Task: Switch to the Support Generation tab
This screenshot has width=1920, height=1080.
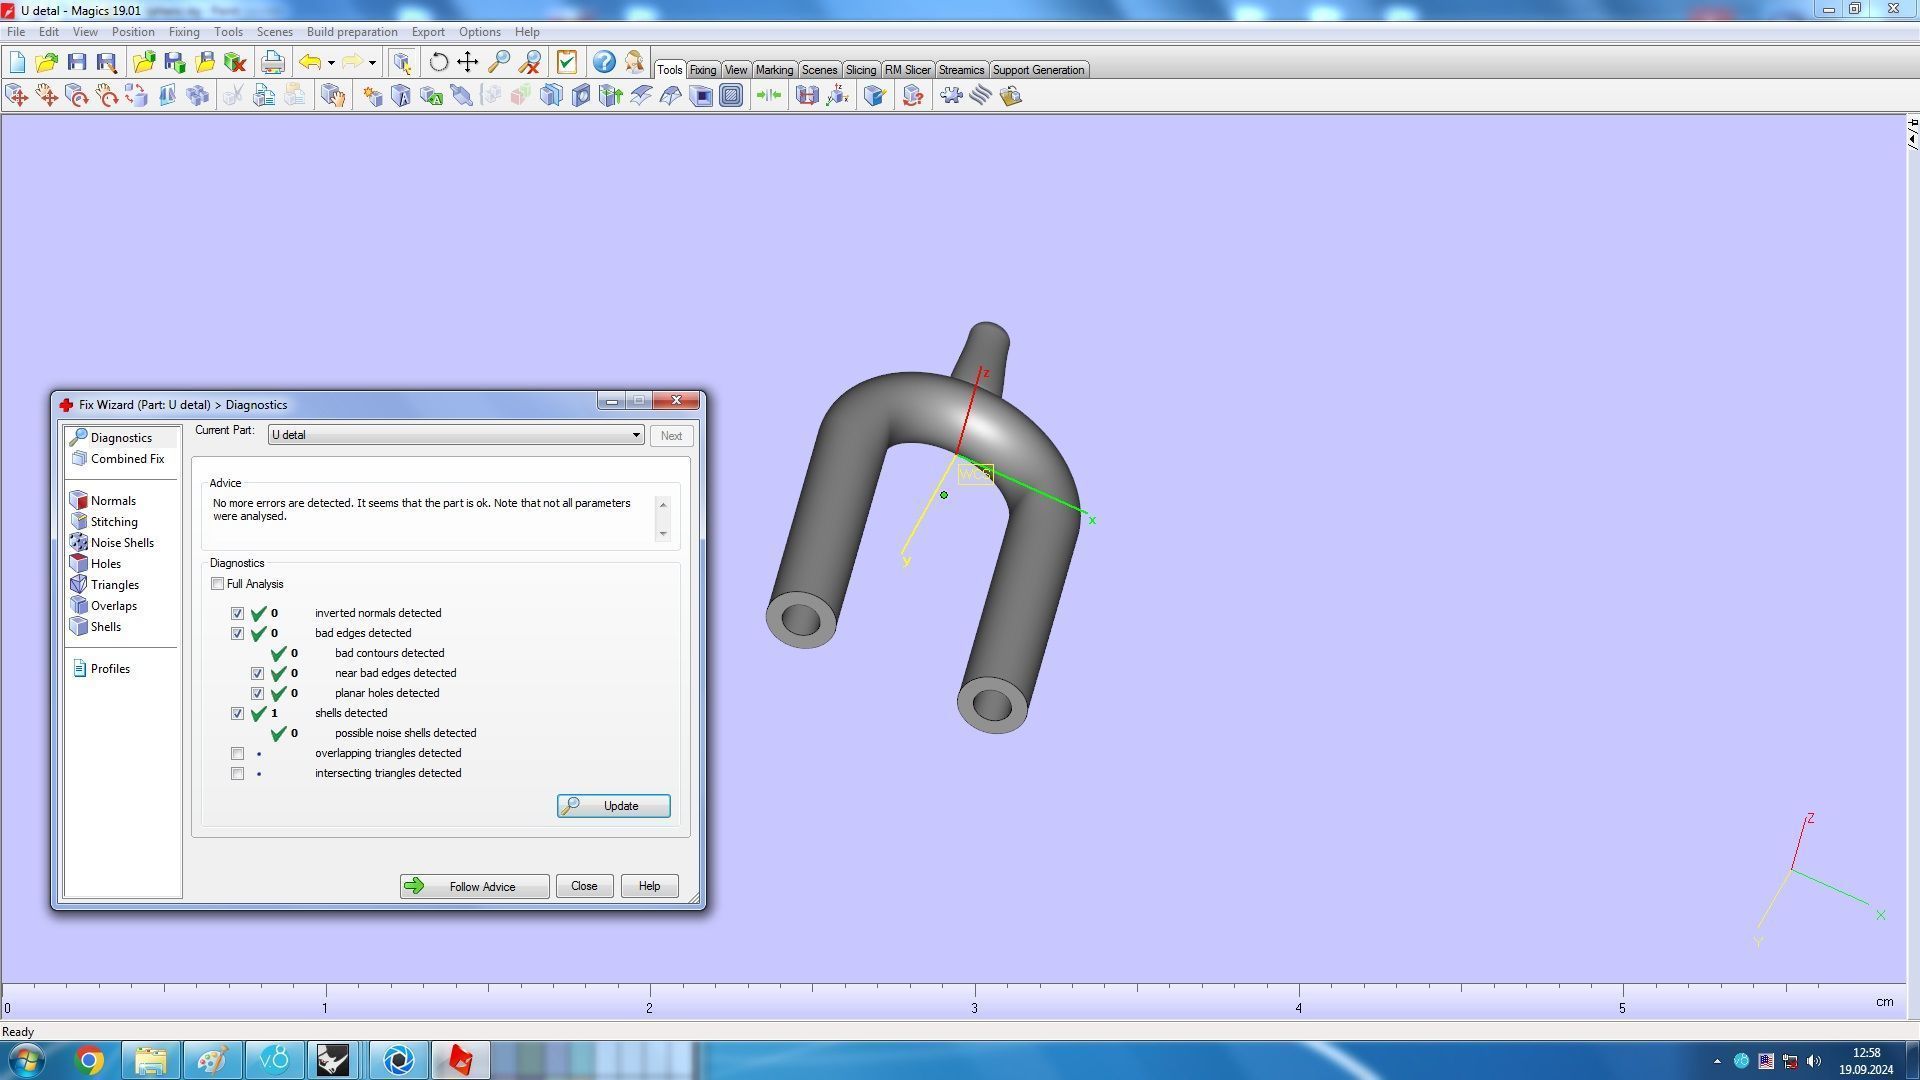Action: click(x=1038, y=70)
